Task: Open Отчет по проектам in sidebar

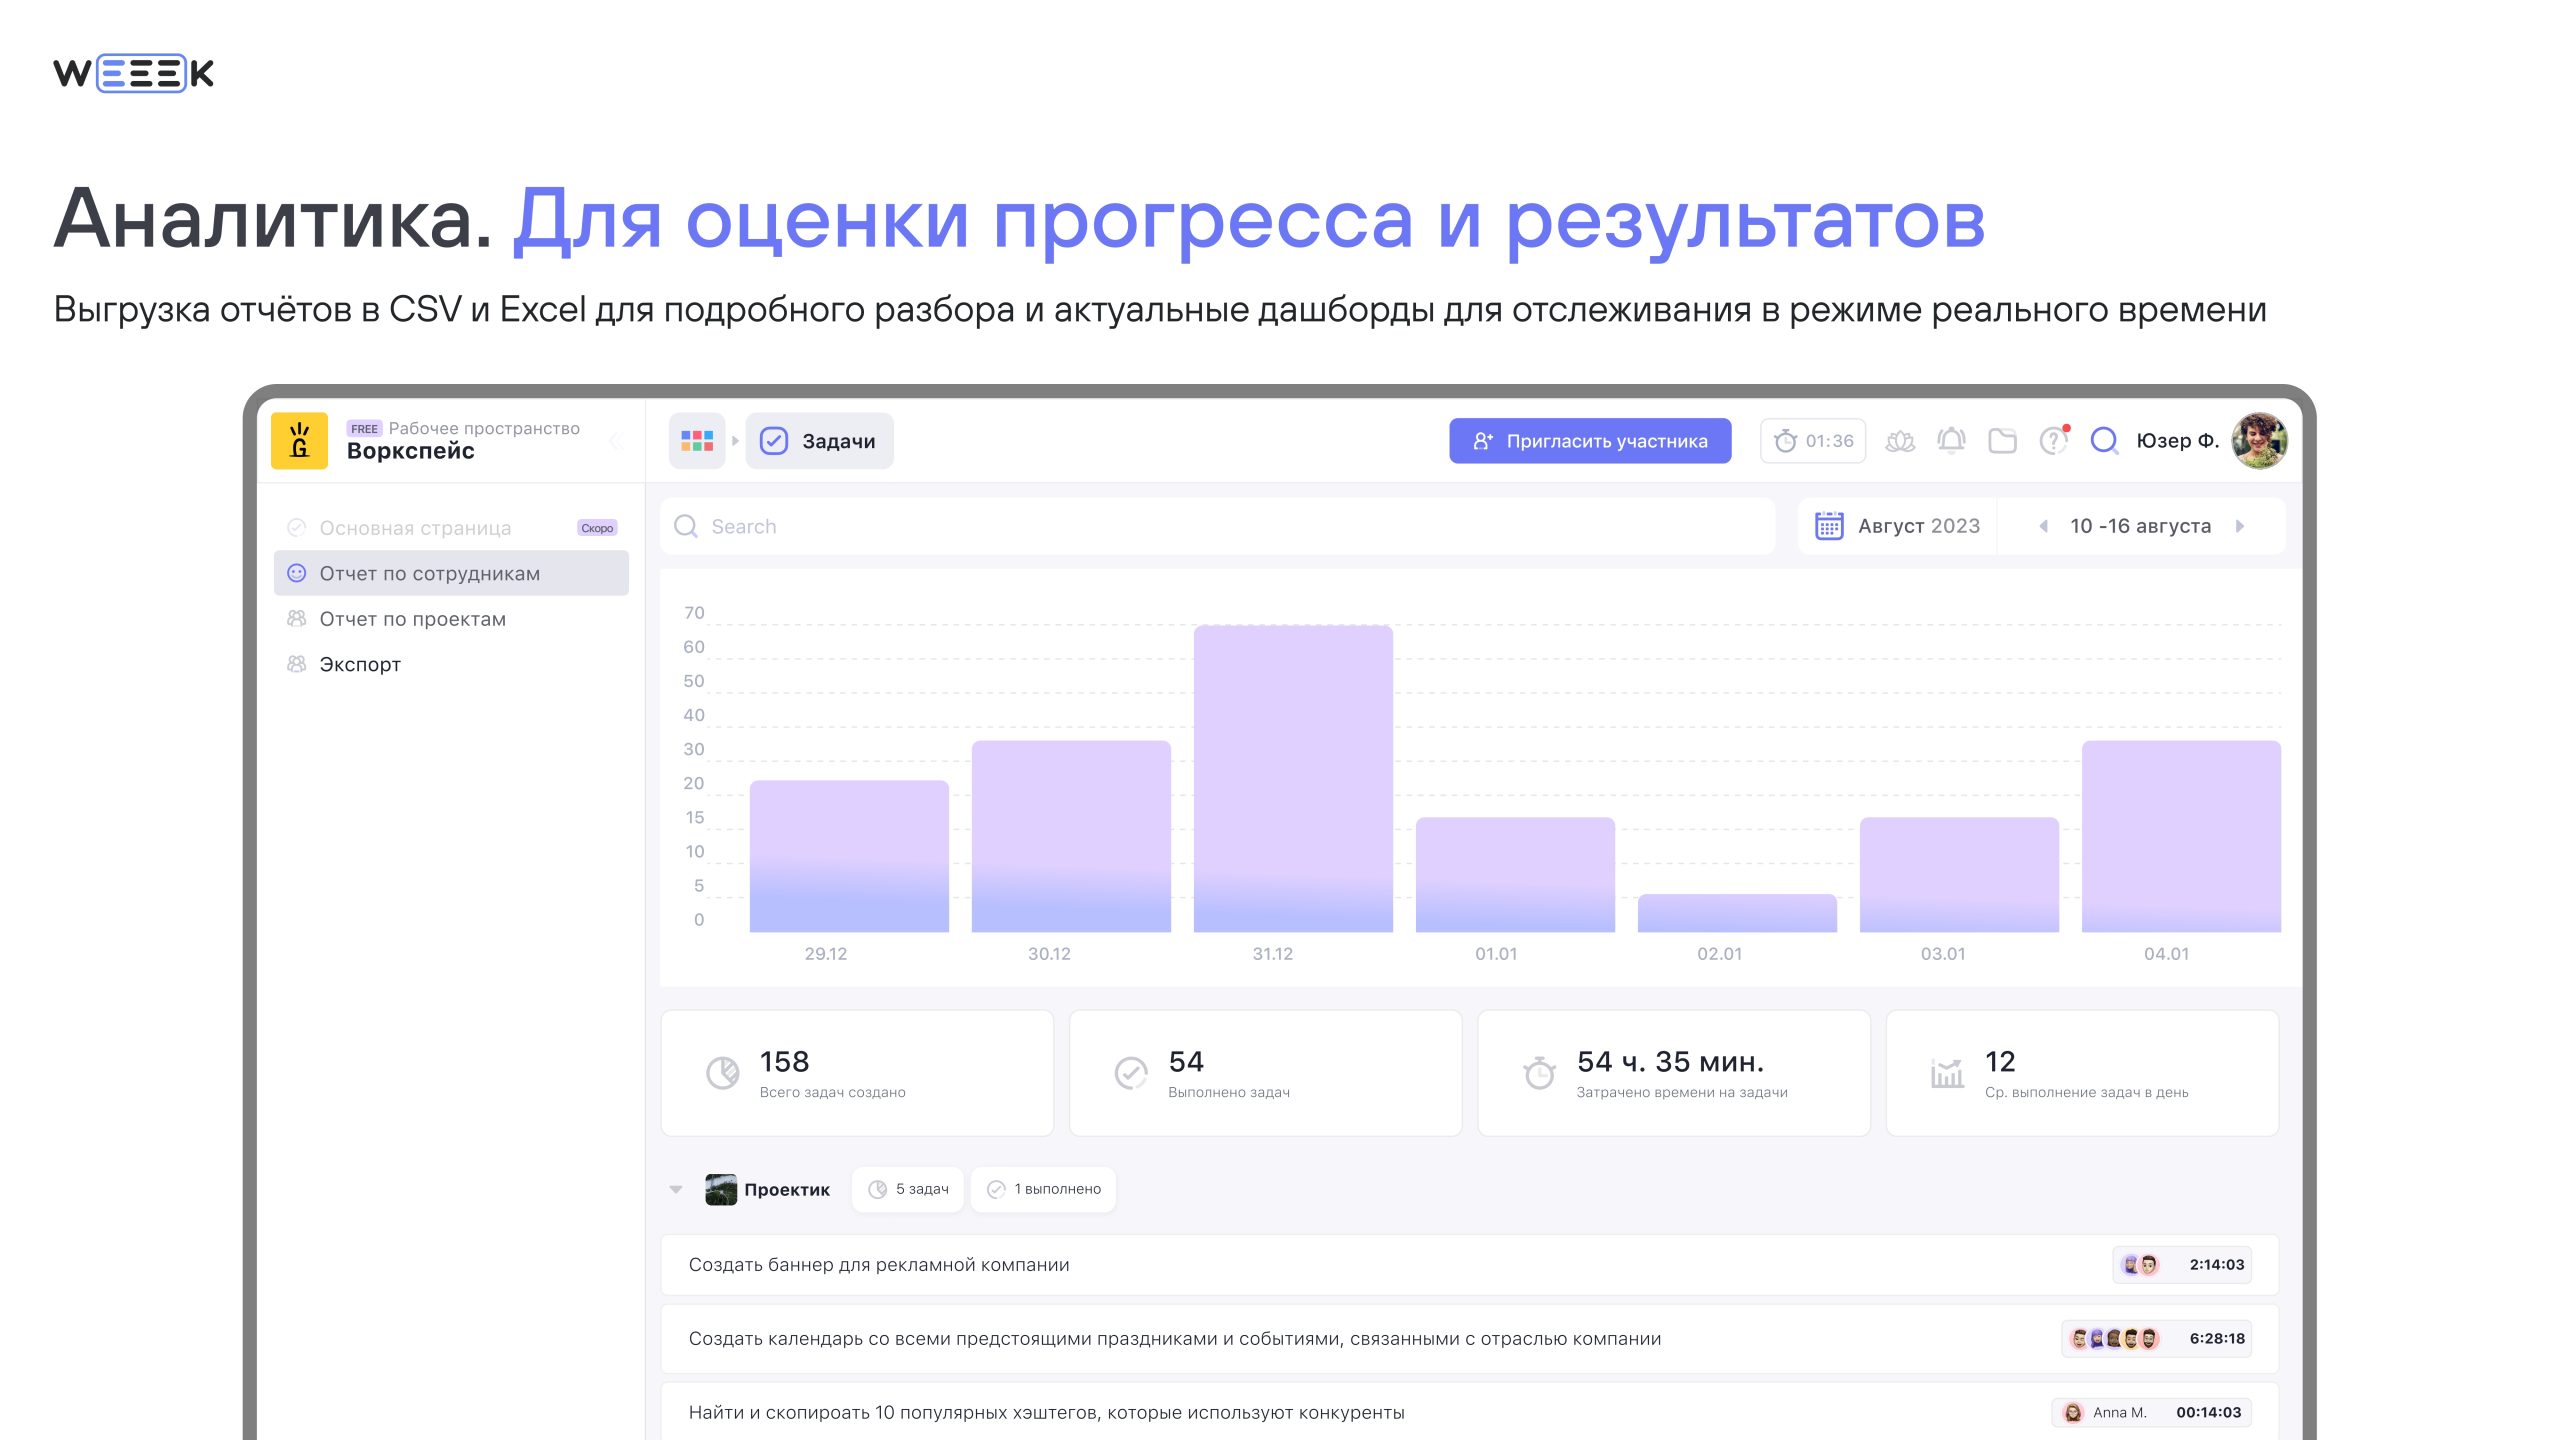Action: (x=412, y=619)
